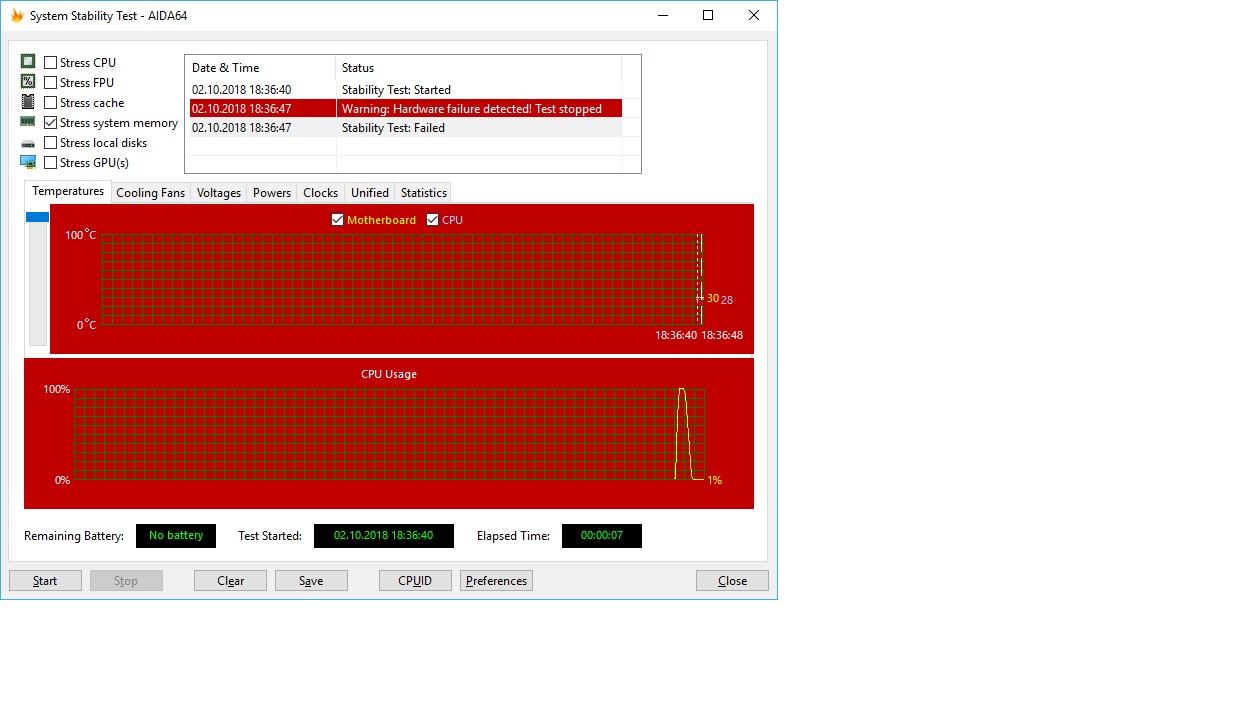Click the CPU chip icon beside Stress CPU
1238x703 pixels.
click(x=28, y=62)
